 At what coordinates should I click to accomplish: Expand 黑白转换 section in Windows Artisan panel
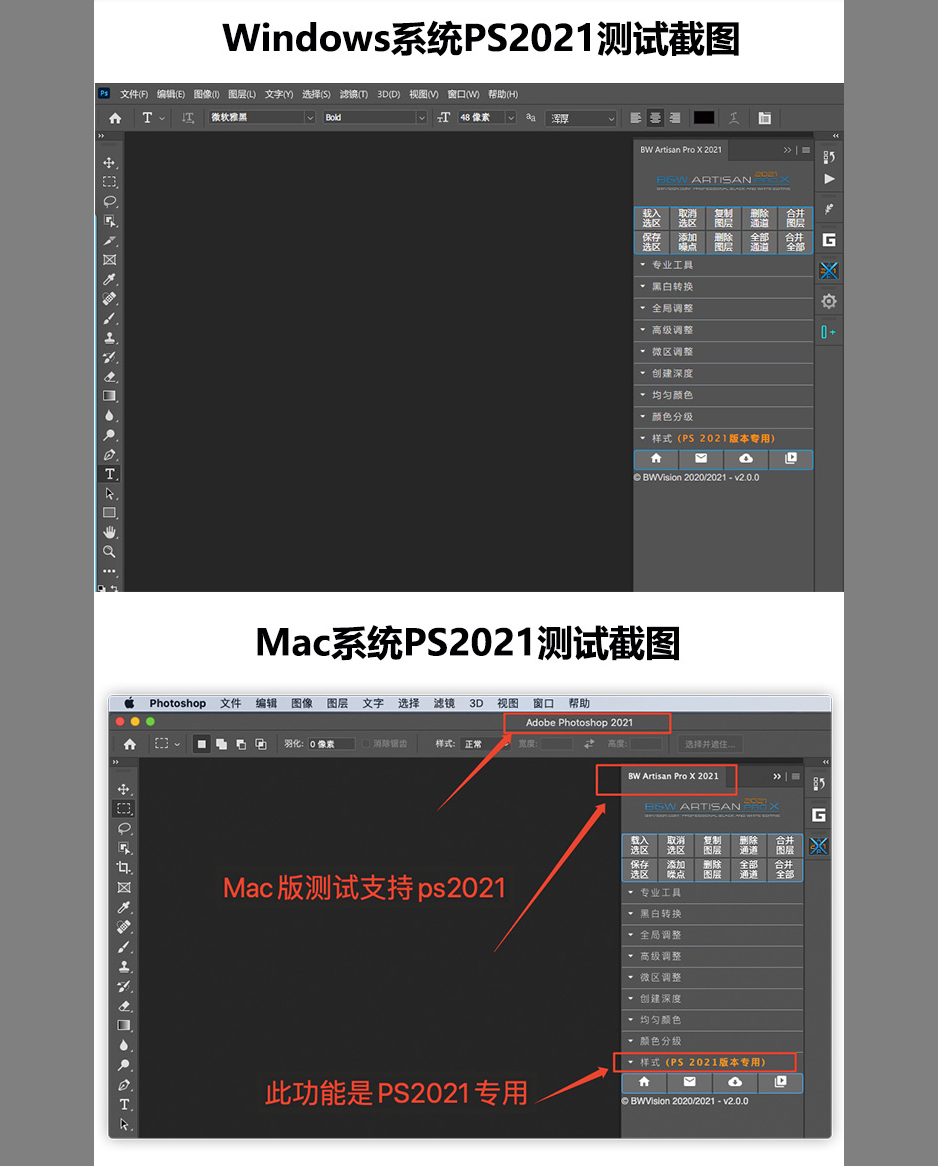pos(724,286)
